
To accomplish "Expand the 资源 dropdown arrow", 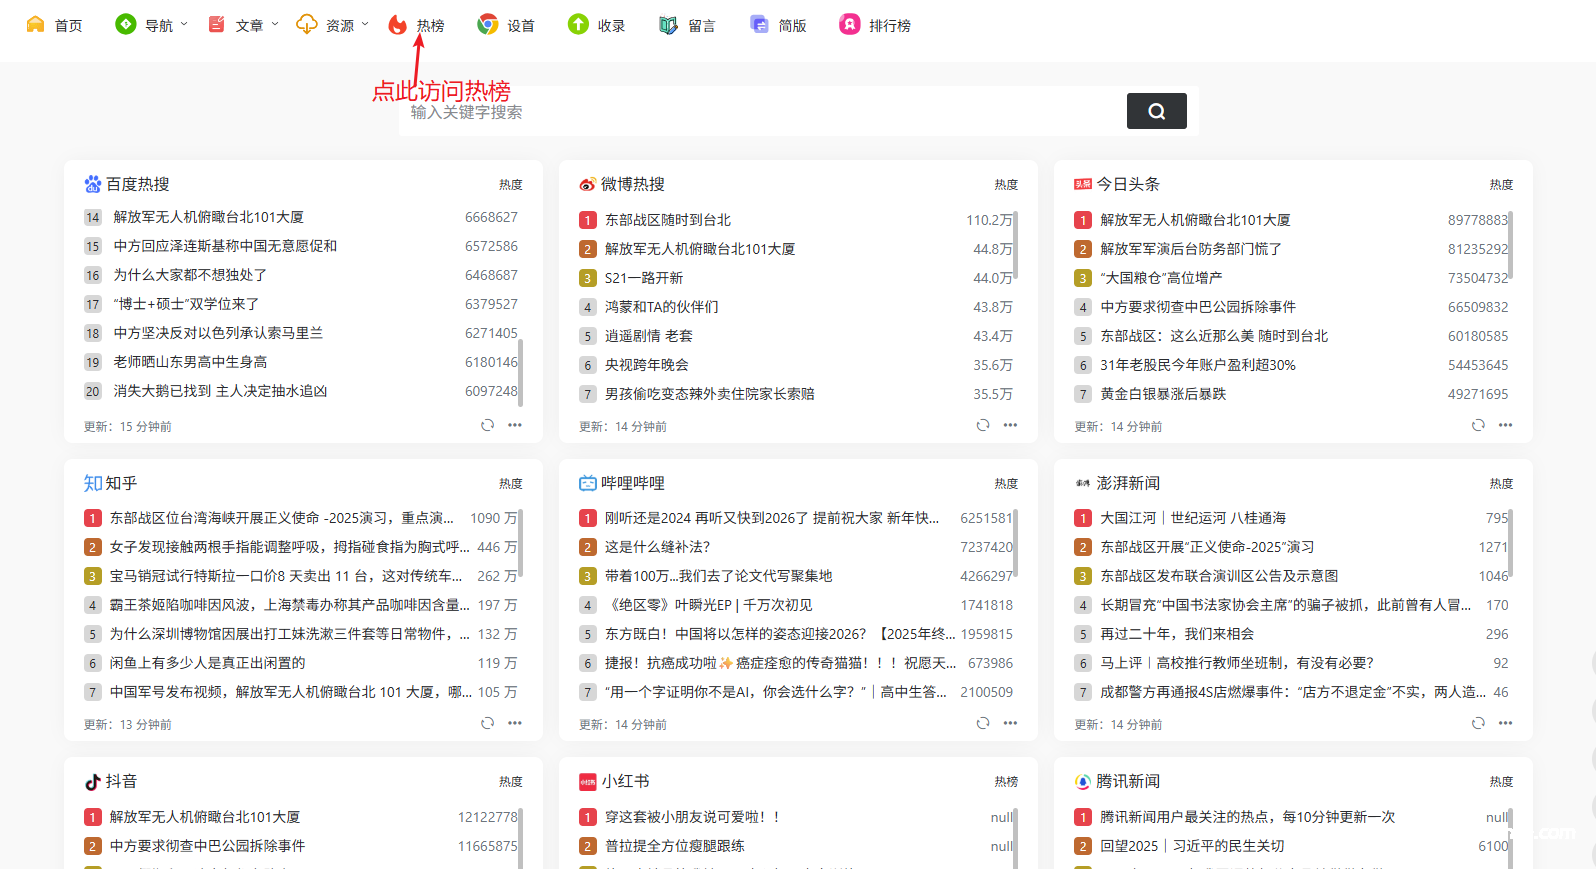I will (x=365, y=24).
